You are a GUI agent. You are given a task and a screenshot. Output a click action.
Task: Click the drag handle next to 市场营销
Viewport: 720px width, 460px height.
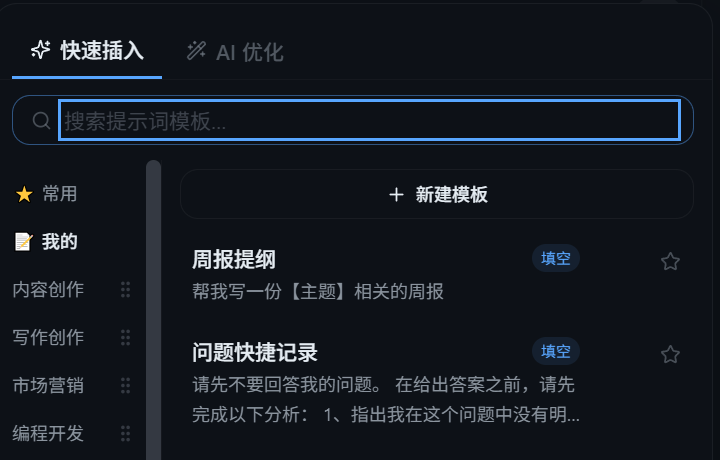(x=125, y=385)
